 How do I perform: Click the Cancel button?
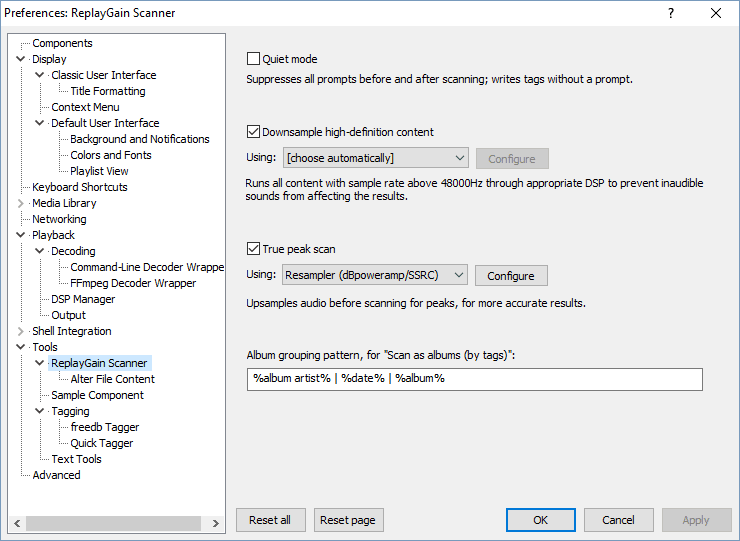click(618, 520)
